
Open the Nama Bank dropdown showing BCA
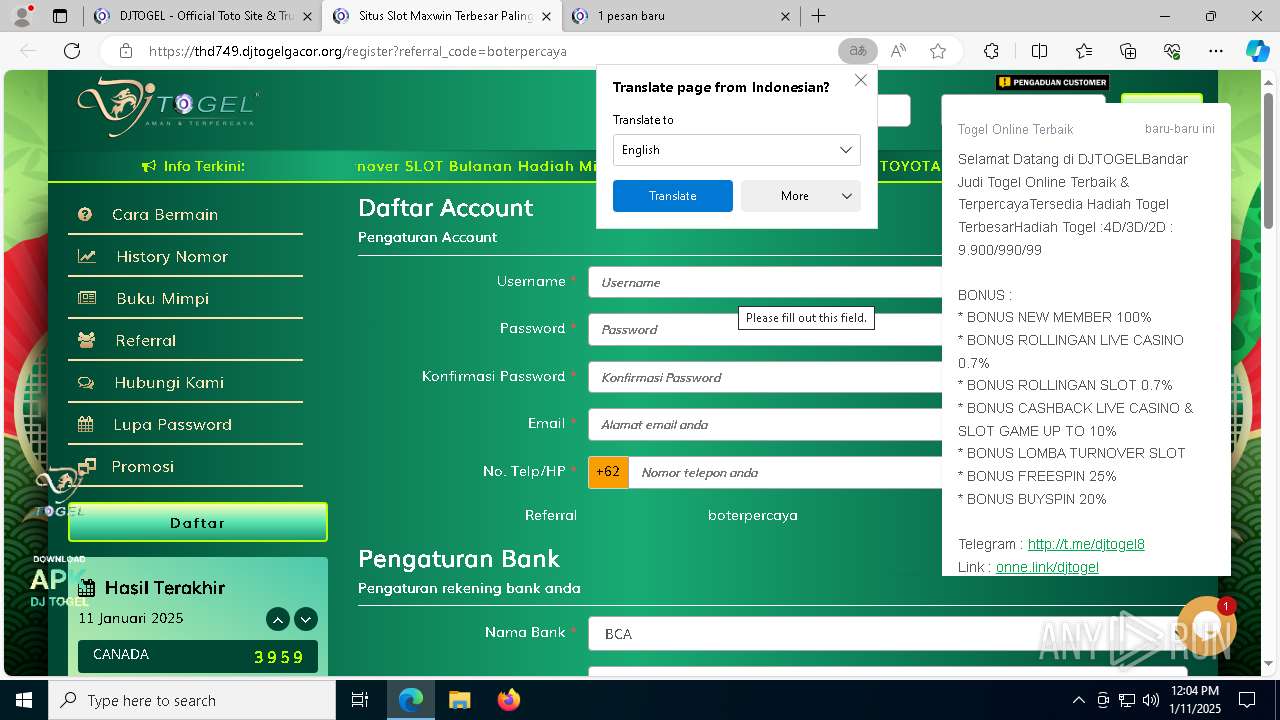pos(888,634)
